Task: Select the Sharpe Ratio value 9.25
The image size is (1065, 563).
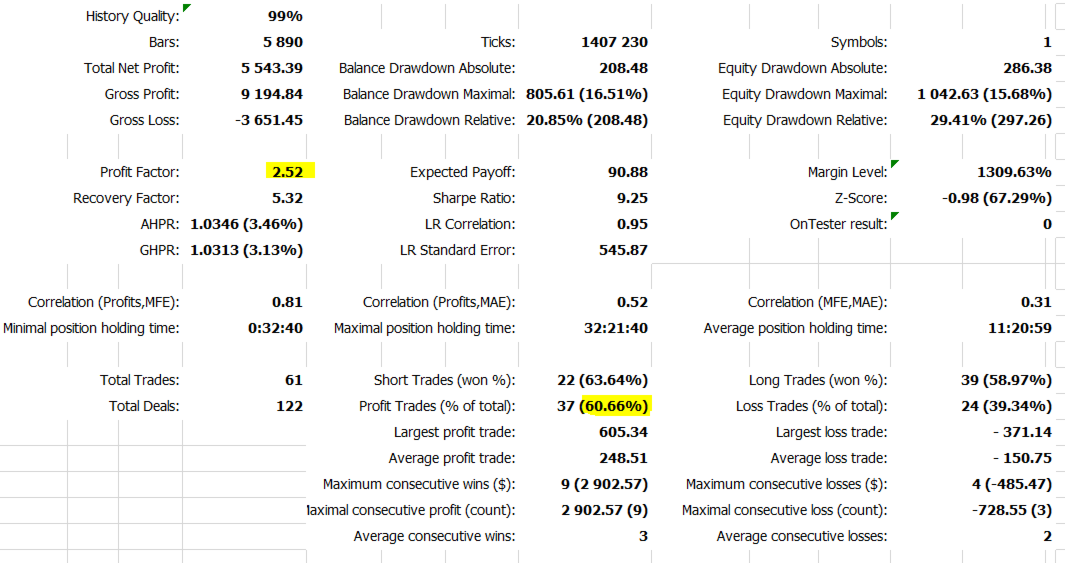Action: [632, 198]
